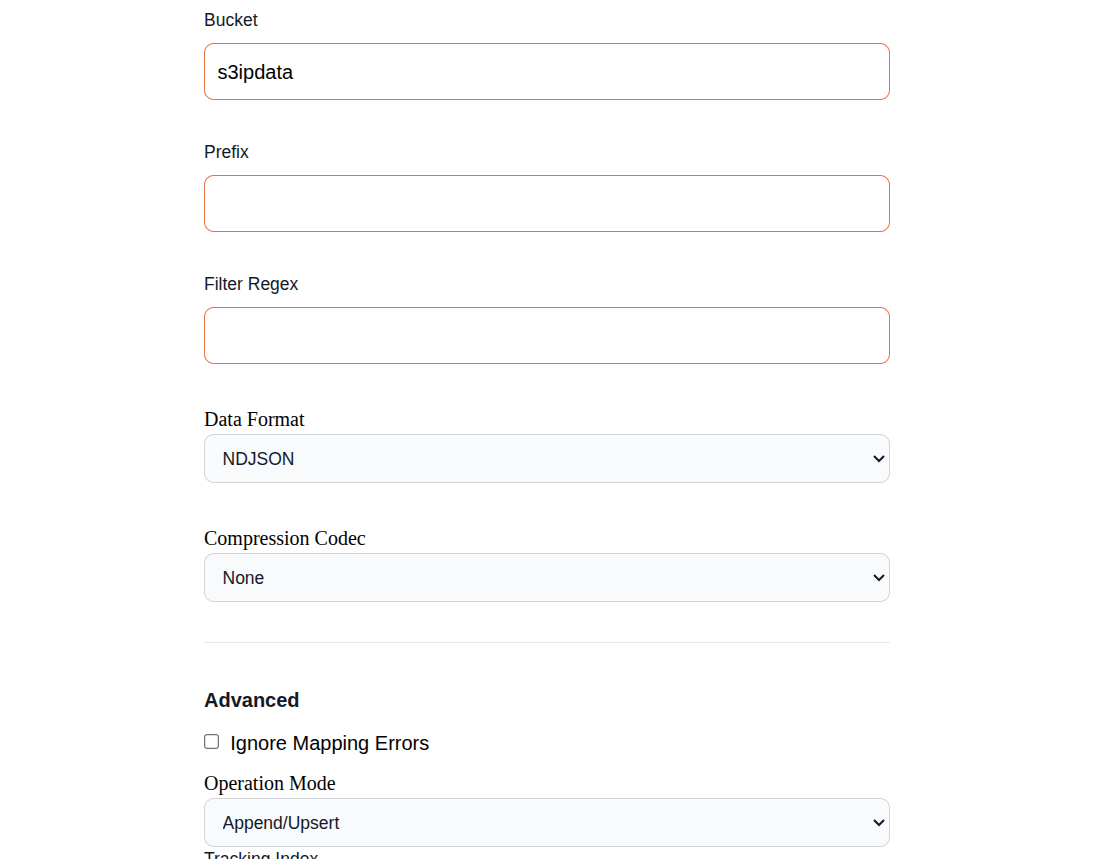Click the NDJSON text in Data Format

click(258, 459)
